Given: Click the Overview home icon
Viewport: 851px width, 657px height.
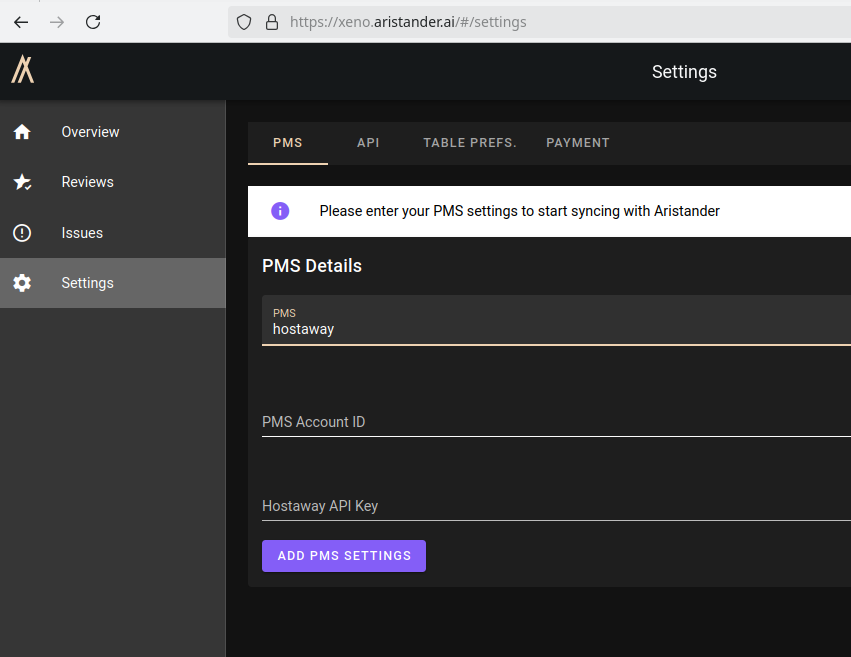Looking at the screenshot, I should (x=22, y=132).
